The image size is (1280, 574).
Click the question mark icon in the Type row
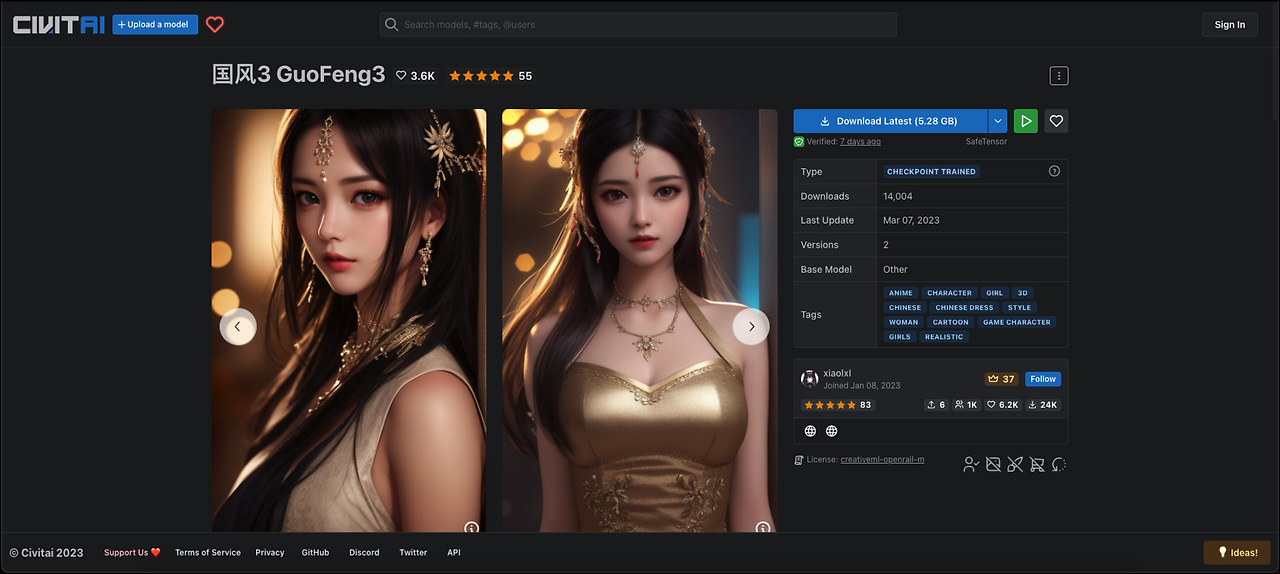coord(1054,171)
